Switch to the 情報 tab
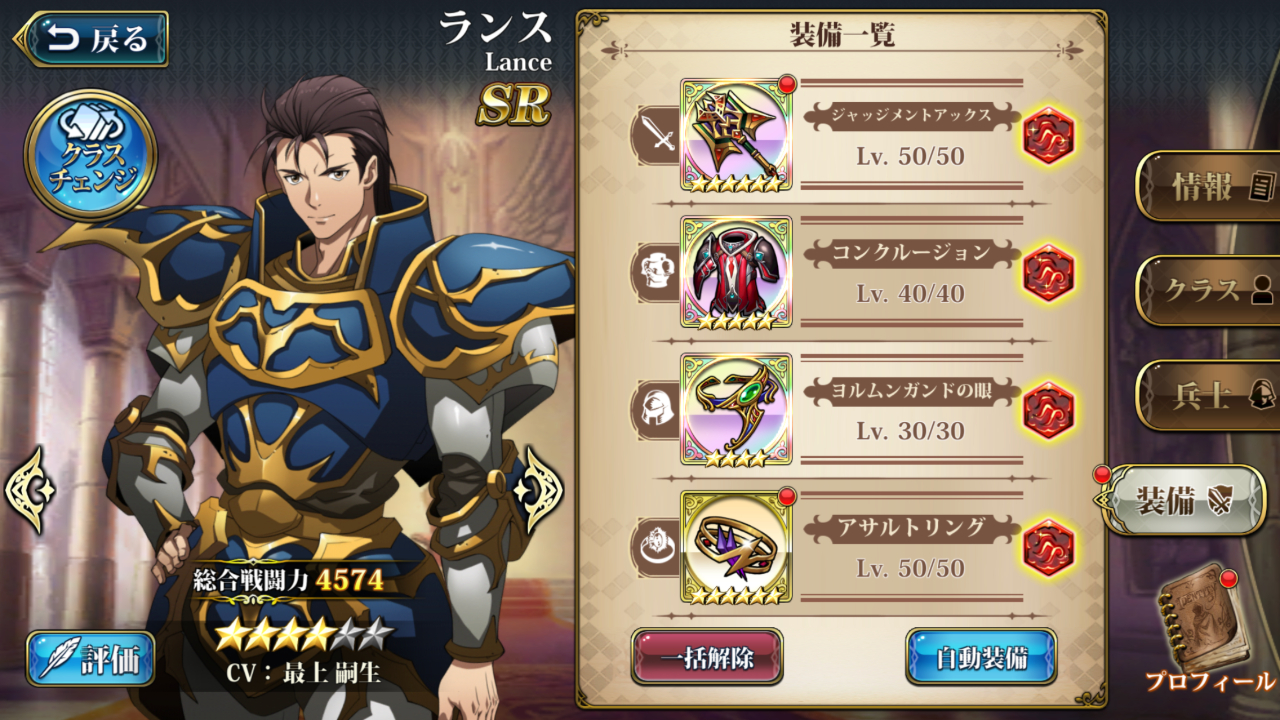The image size is (1280, 720). pyautogui.click(x=1208, y=187)
